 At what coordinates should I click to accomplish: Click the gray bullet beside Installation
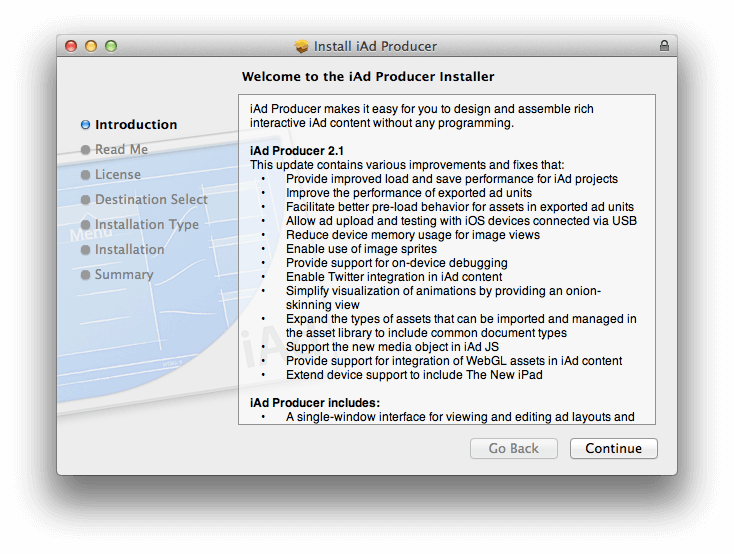tap(85, 250)
